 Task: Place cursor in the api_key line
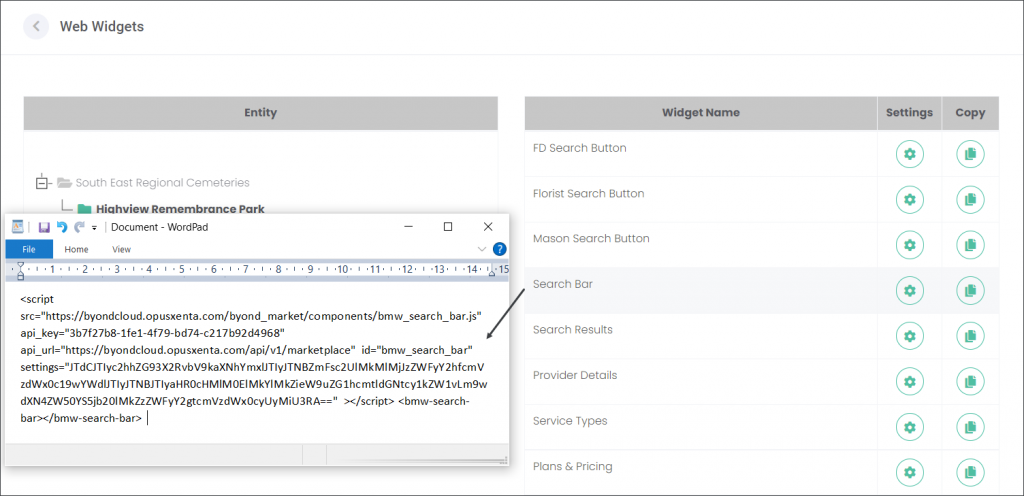coord(153,332)
